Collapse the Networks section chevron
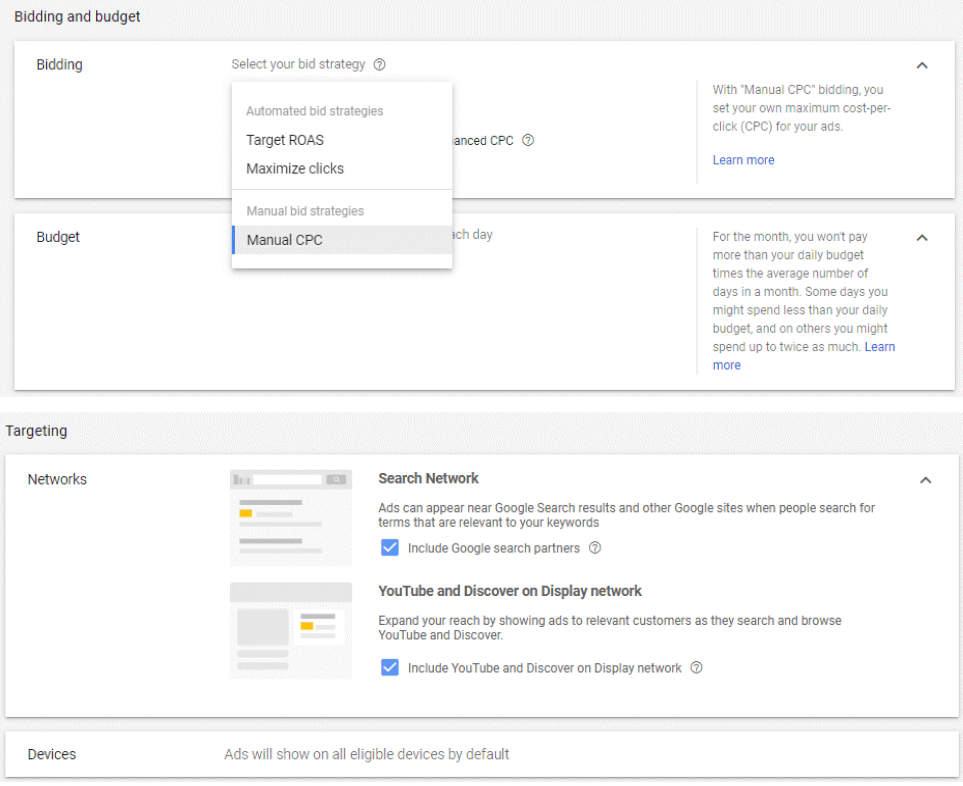This screenshot has width=963, height=786. 926,480
